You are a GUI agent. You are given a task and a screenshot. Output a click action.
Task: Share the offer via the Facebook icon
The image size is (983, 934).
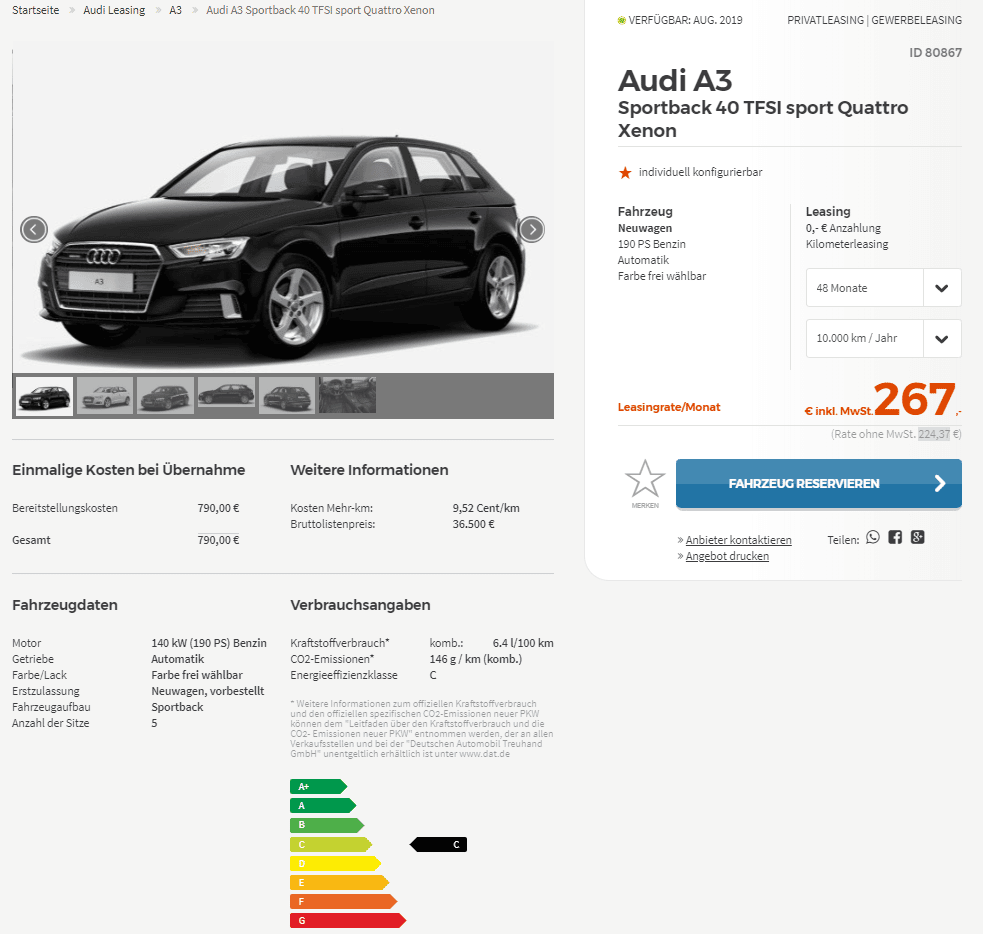895,537
